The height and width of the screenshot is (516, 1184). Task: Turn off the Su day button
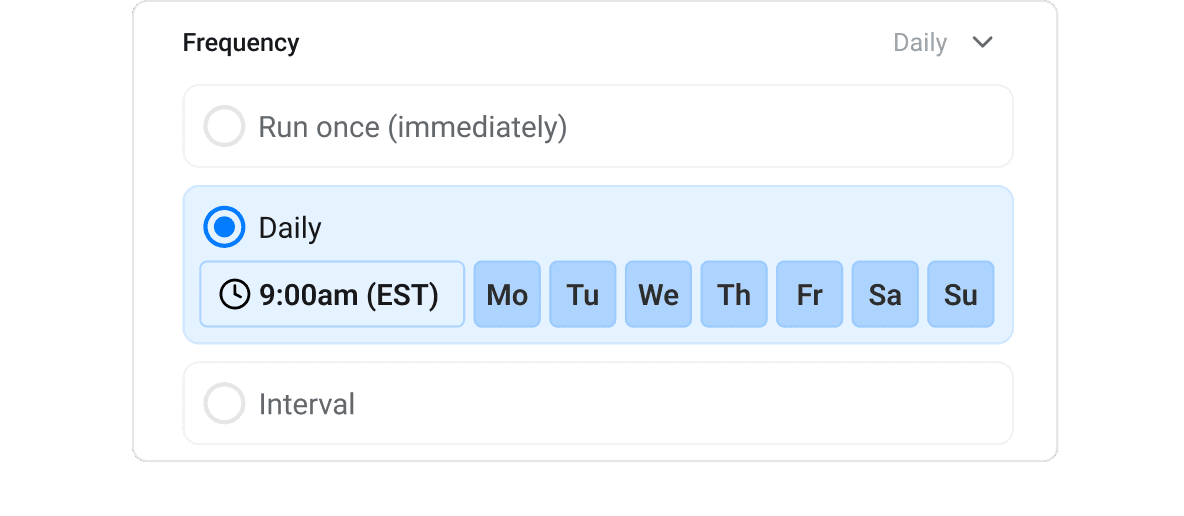(961, 295)
